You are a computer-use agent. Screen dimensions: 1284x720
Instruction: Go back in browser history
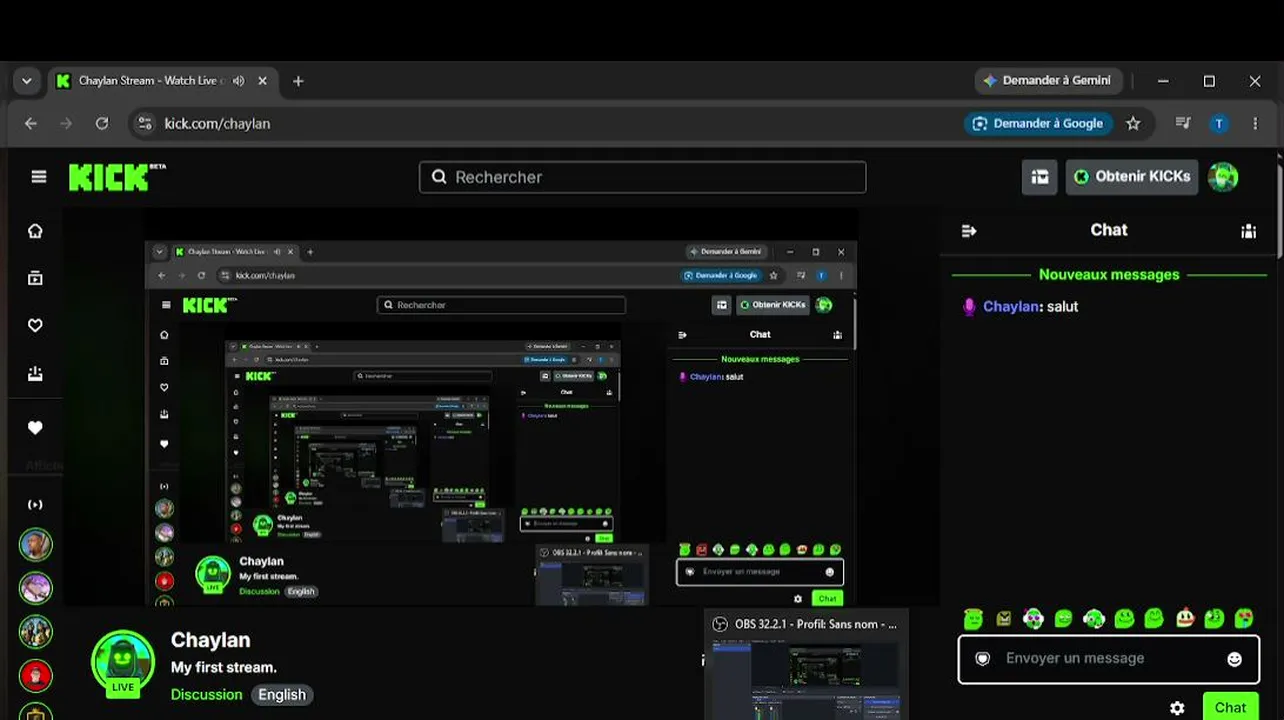click(31, 123)
